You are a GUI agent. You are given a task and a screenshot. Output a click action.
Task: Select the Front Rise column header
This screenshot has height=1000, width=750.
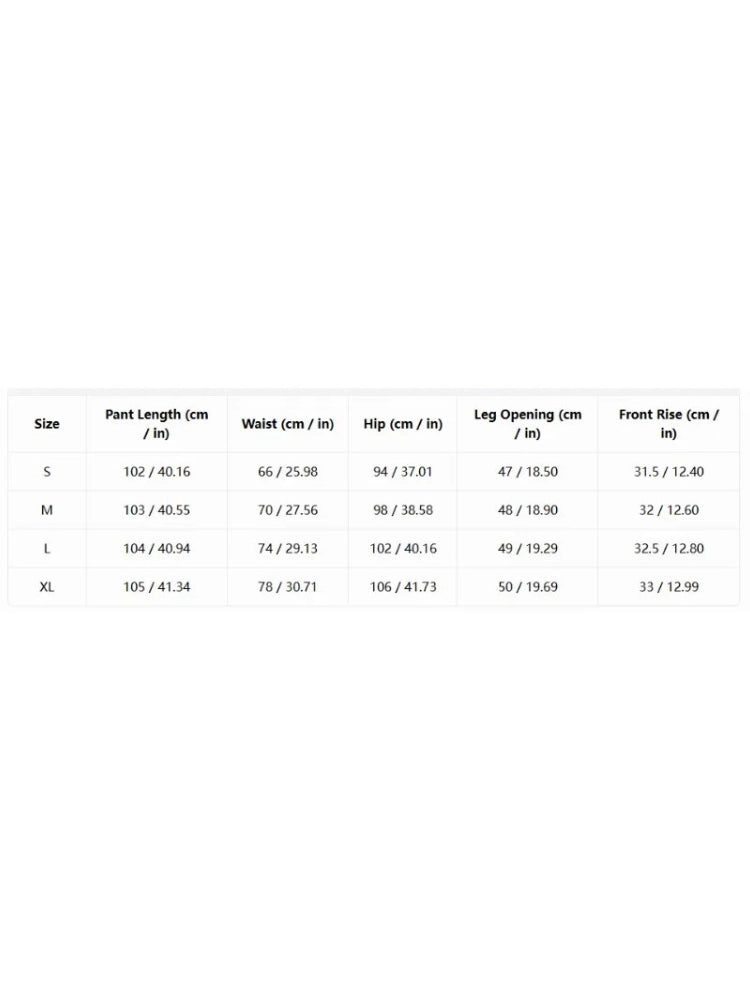point(668,424)
